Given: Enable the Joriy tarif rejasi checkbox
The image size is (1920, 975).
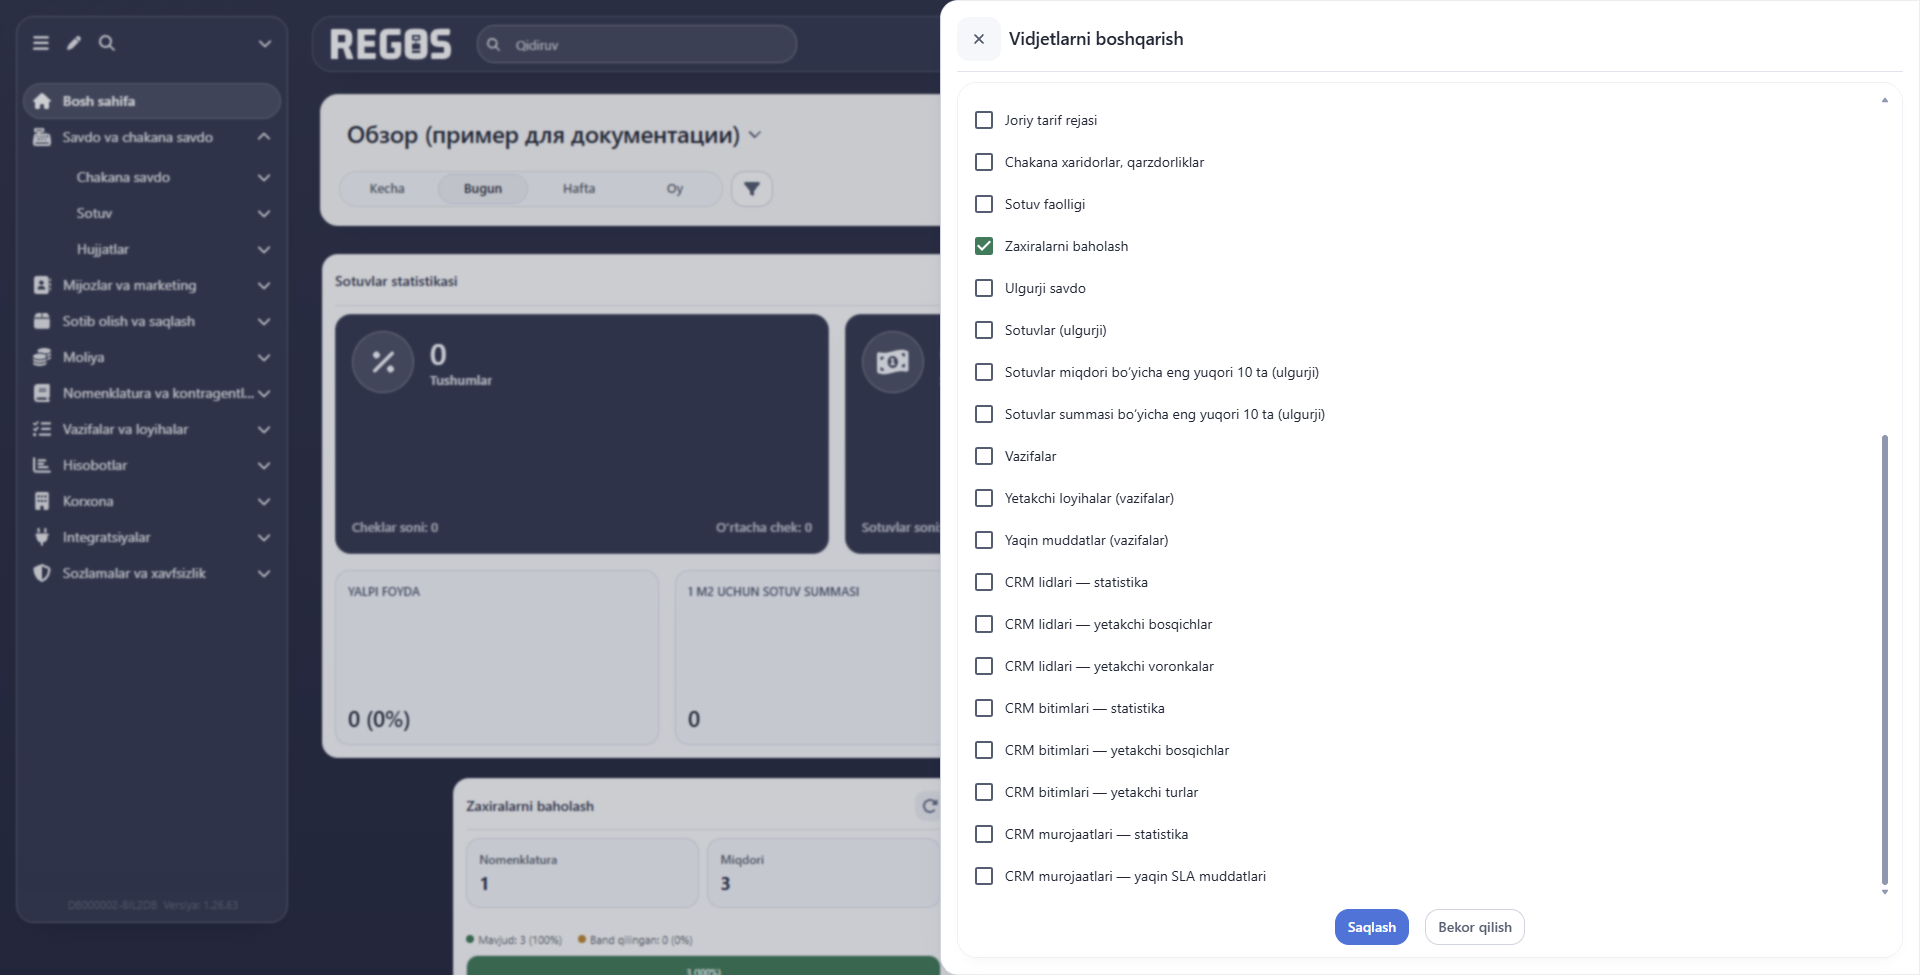Looking at the screenshot, I should (984, 120).
